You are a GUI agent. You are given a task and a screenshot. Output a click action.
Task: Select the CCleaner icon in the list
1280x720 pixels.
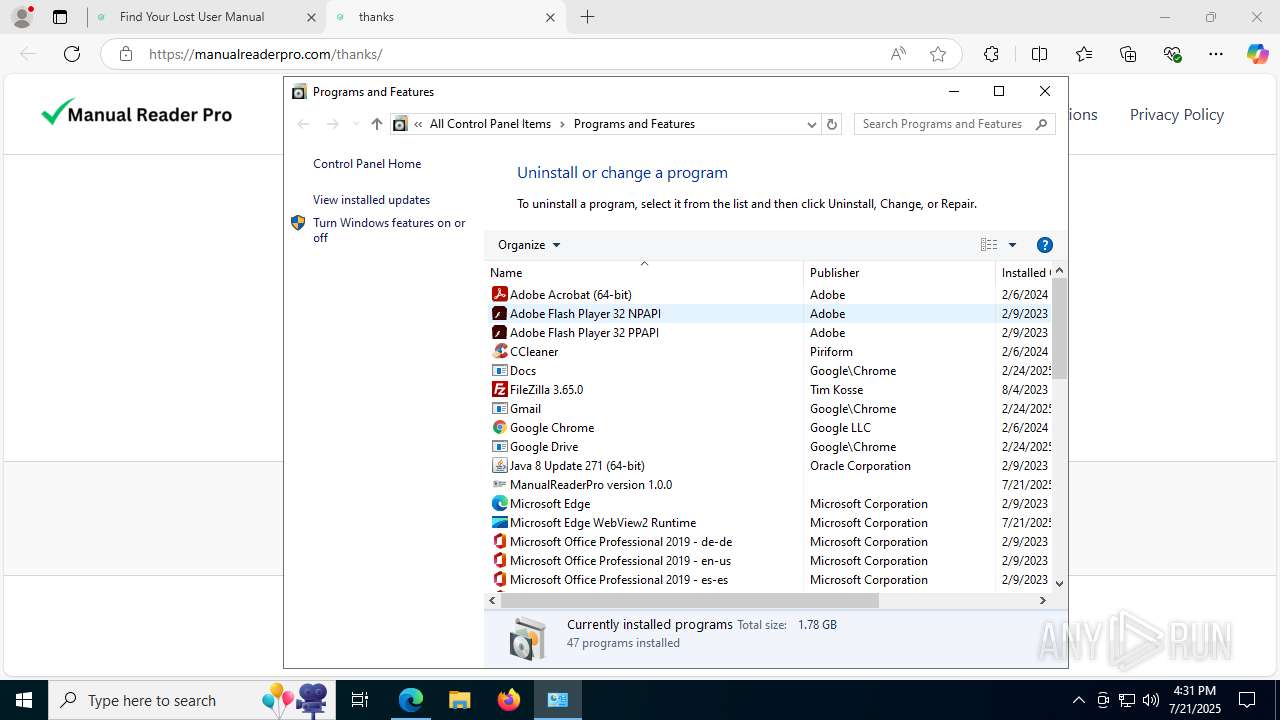[500, 351]
